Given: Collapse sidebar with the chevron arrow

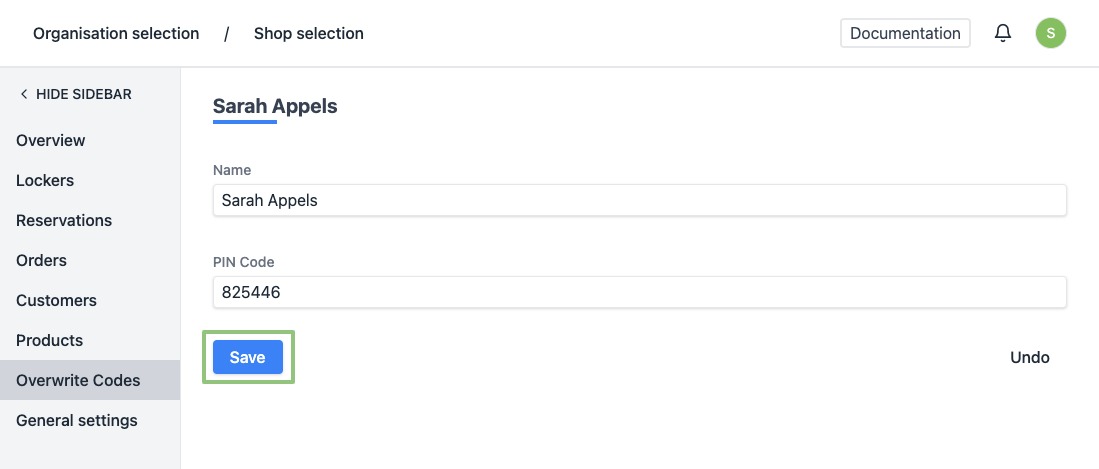Looking at the screenshot, I should click(x=23, y=94).
